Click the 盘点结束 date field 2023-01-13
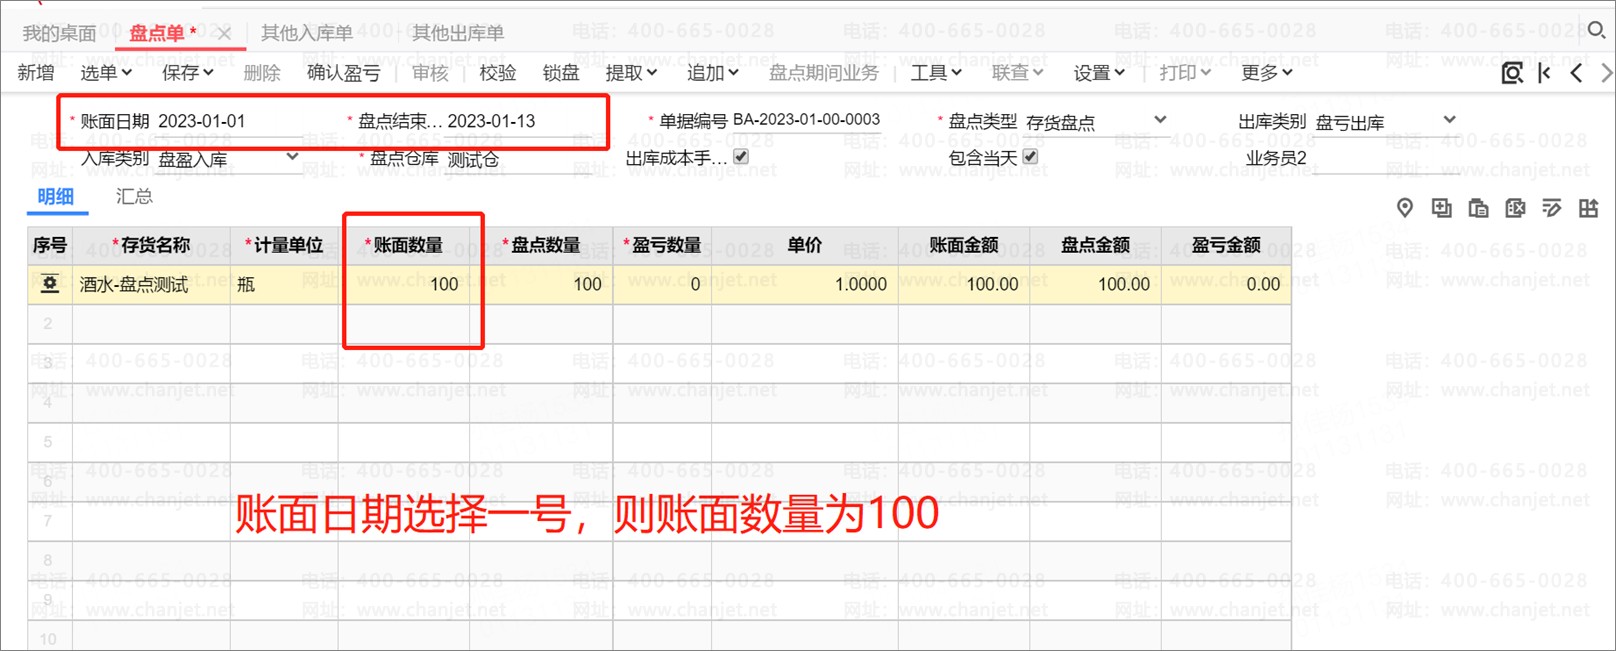 pyautogui.click(x=518, y=121)
